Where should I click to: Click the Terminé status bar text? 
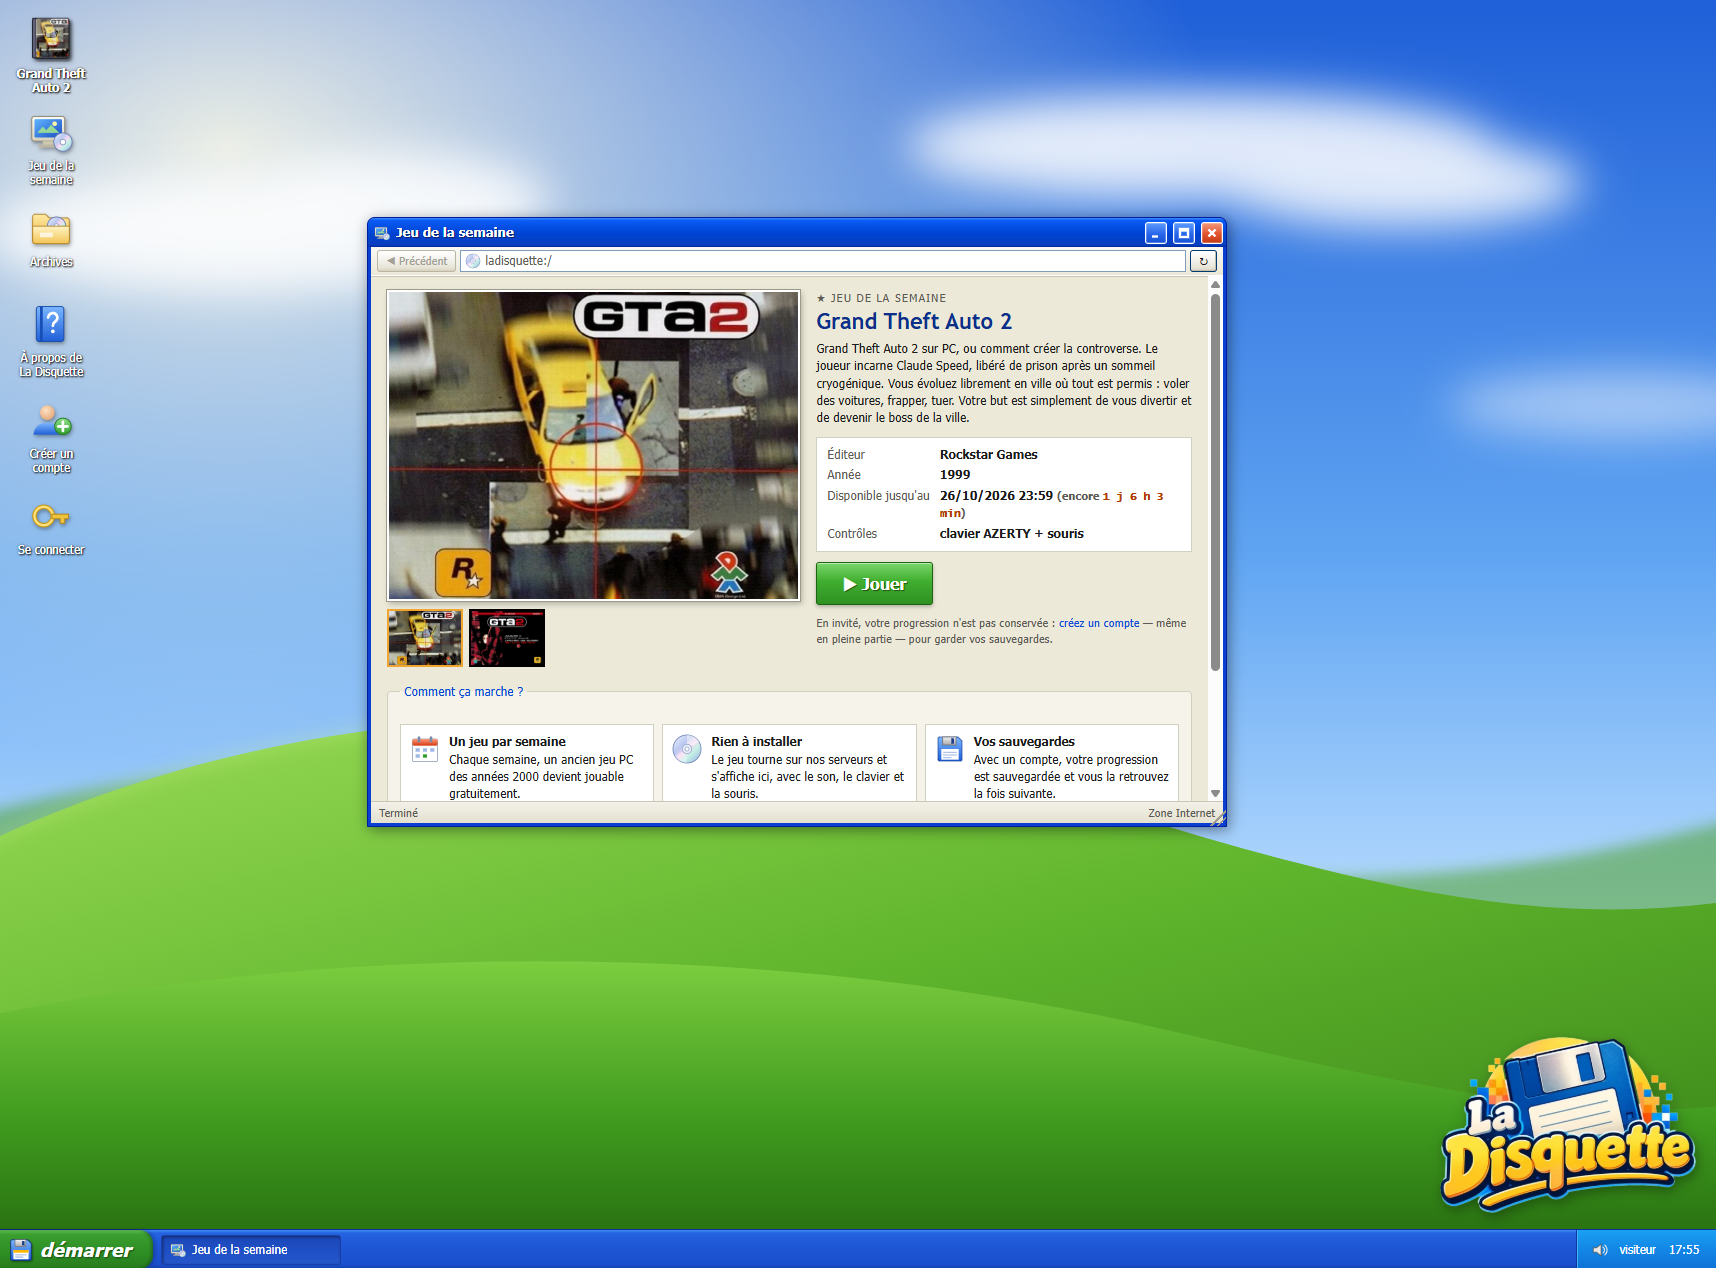(398, 813)
